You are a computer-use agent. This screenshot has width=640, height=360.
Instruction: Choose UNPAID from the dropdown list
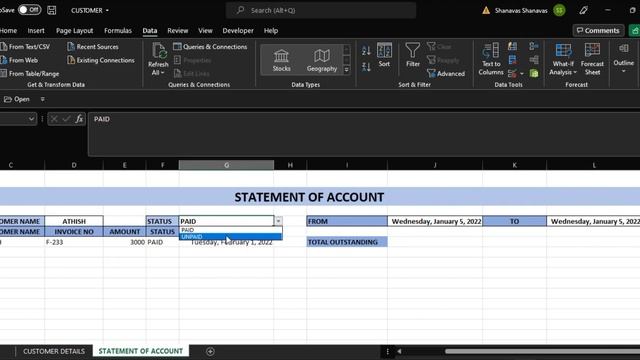pos(230,237)
